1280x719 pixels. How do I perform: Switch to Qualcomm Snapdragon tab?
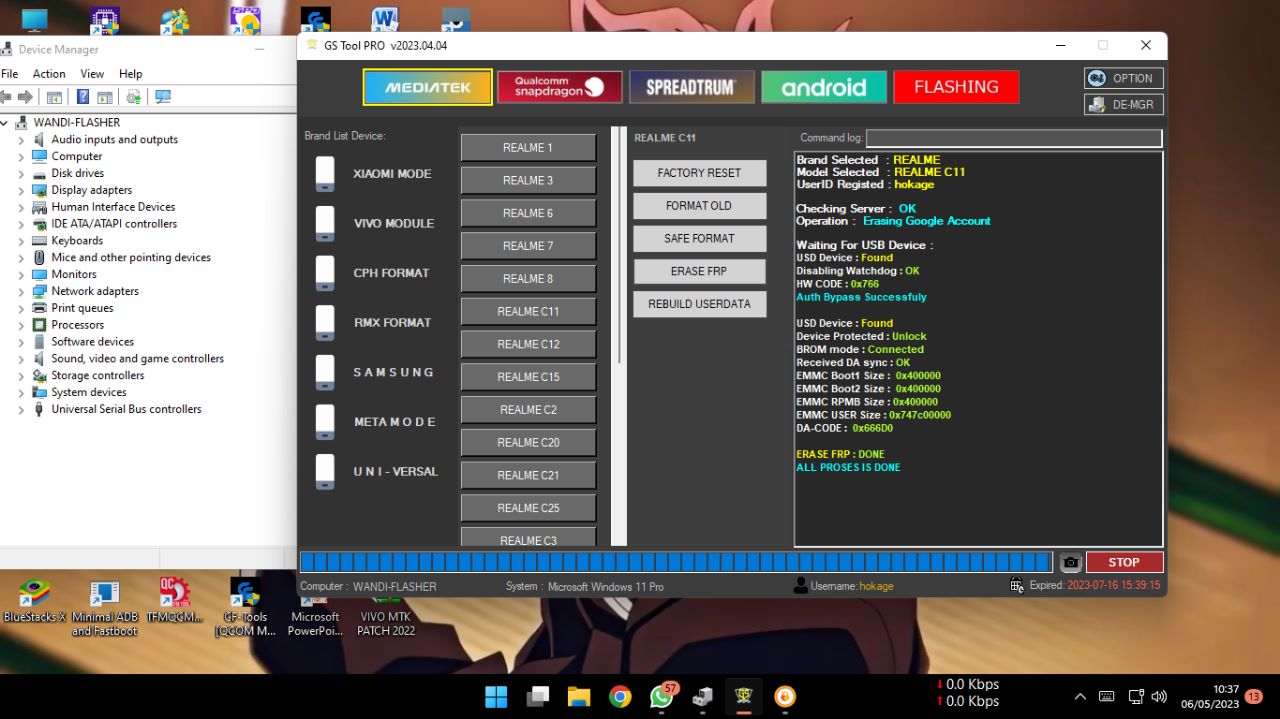tap(560, 87)
